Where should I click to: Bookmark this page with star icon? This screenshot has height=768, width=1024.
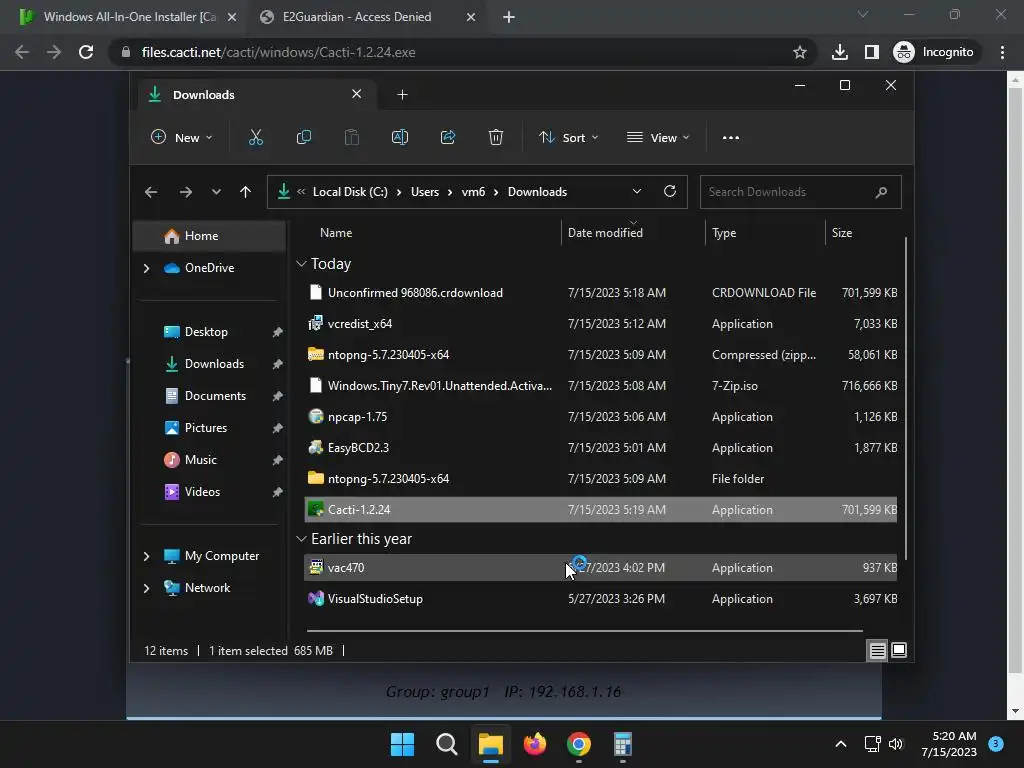[799, 52]
